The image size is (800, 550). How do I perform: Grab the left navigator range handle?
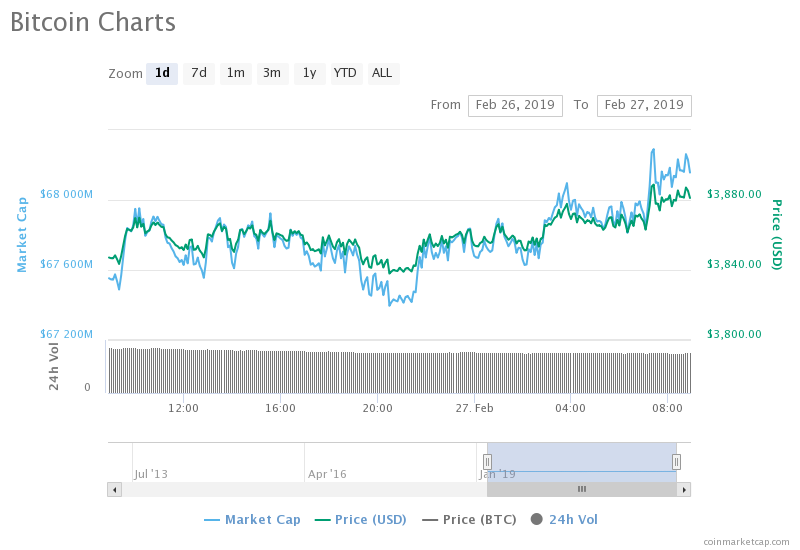pos(487,462)
